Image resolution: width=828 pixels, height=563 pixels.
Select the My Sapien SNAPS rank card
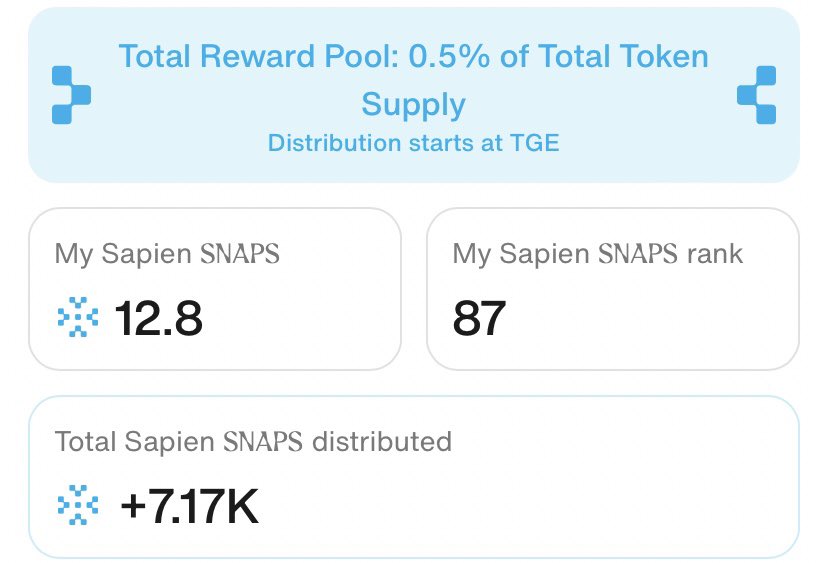click(x=613, y=289)
